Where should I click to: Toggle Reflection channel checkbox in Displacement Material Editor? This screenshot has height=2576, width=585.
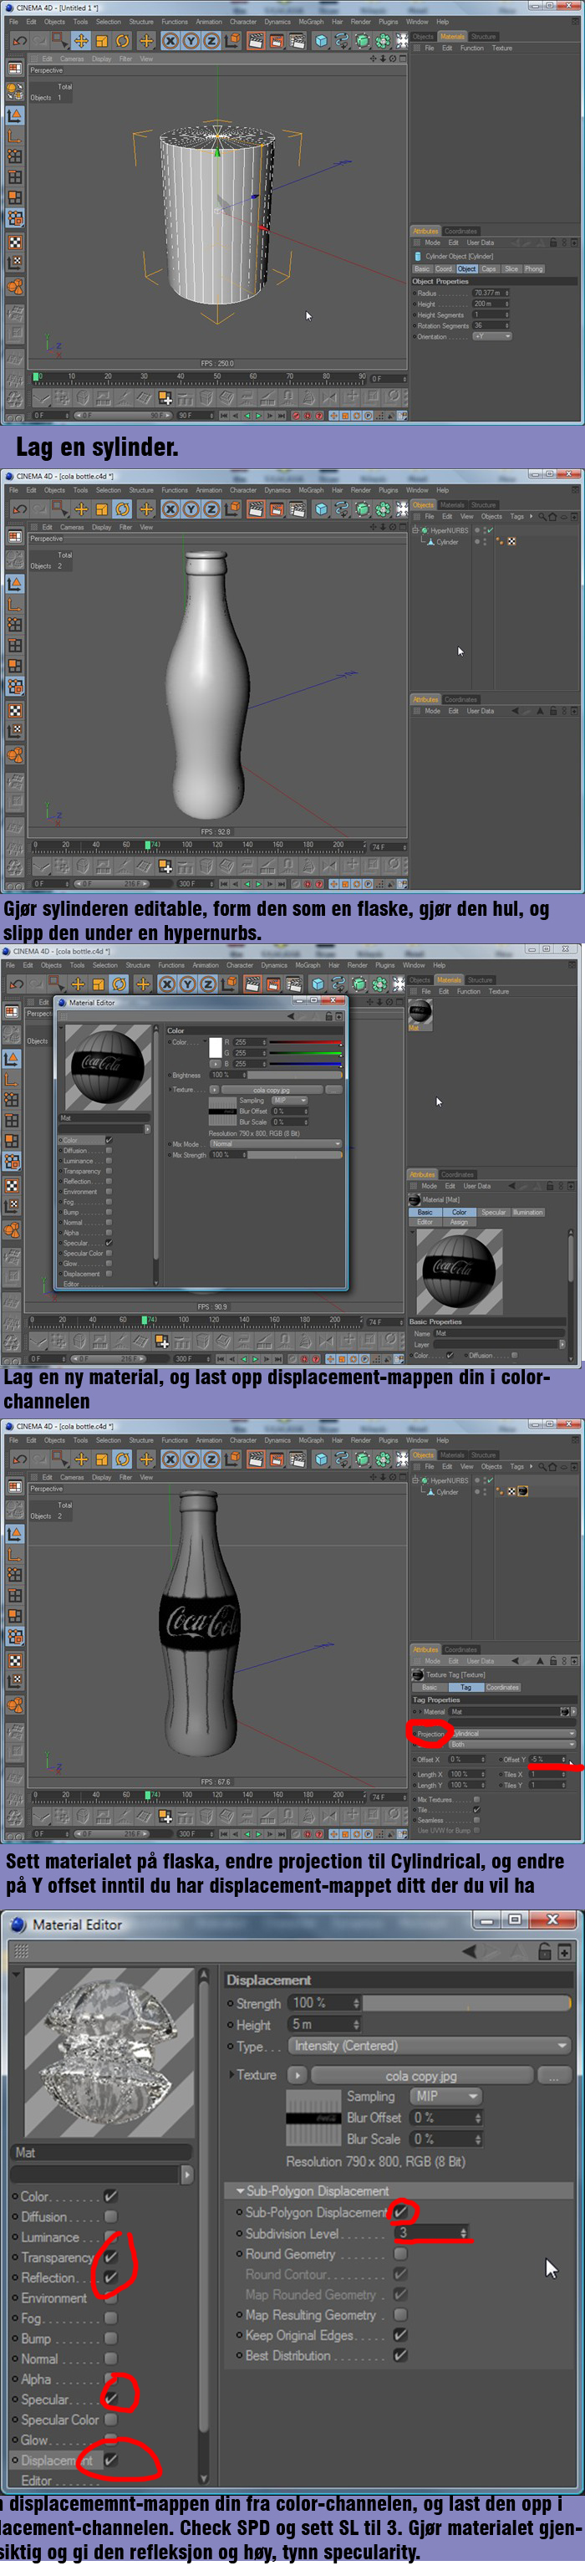[x=111, y=2278]
